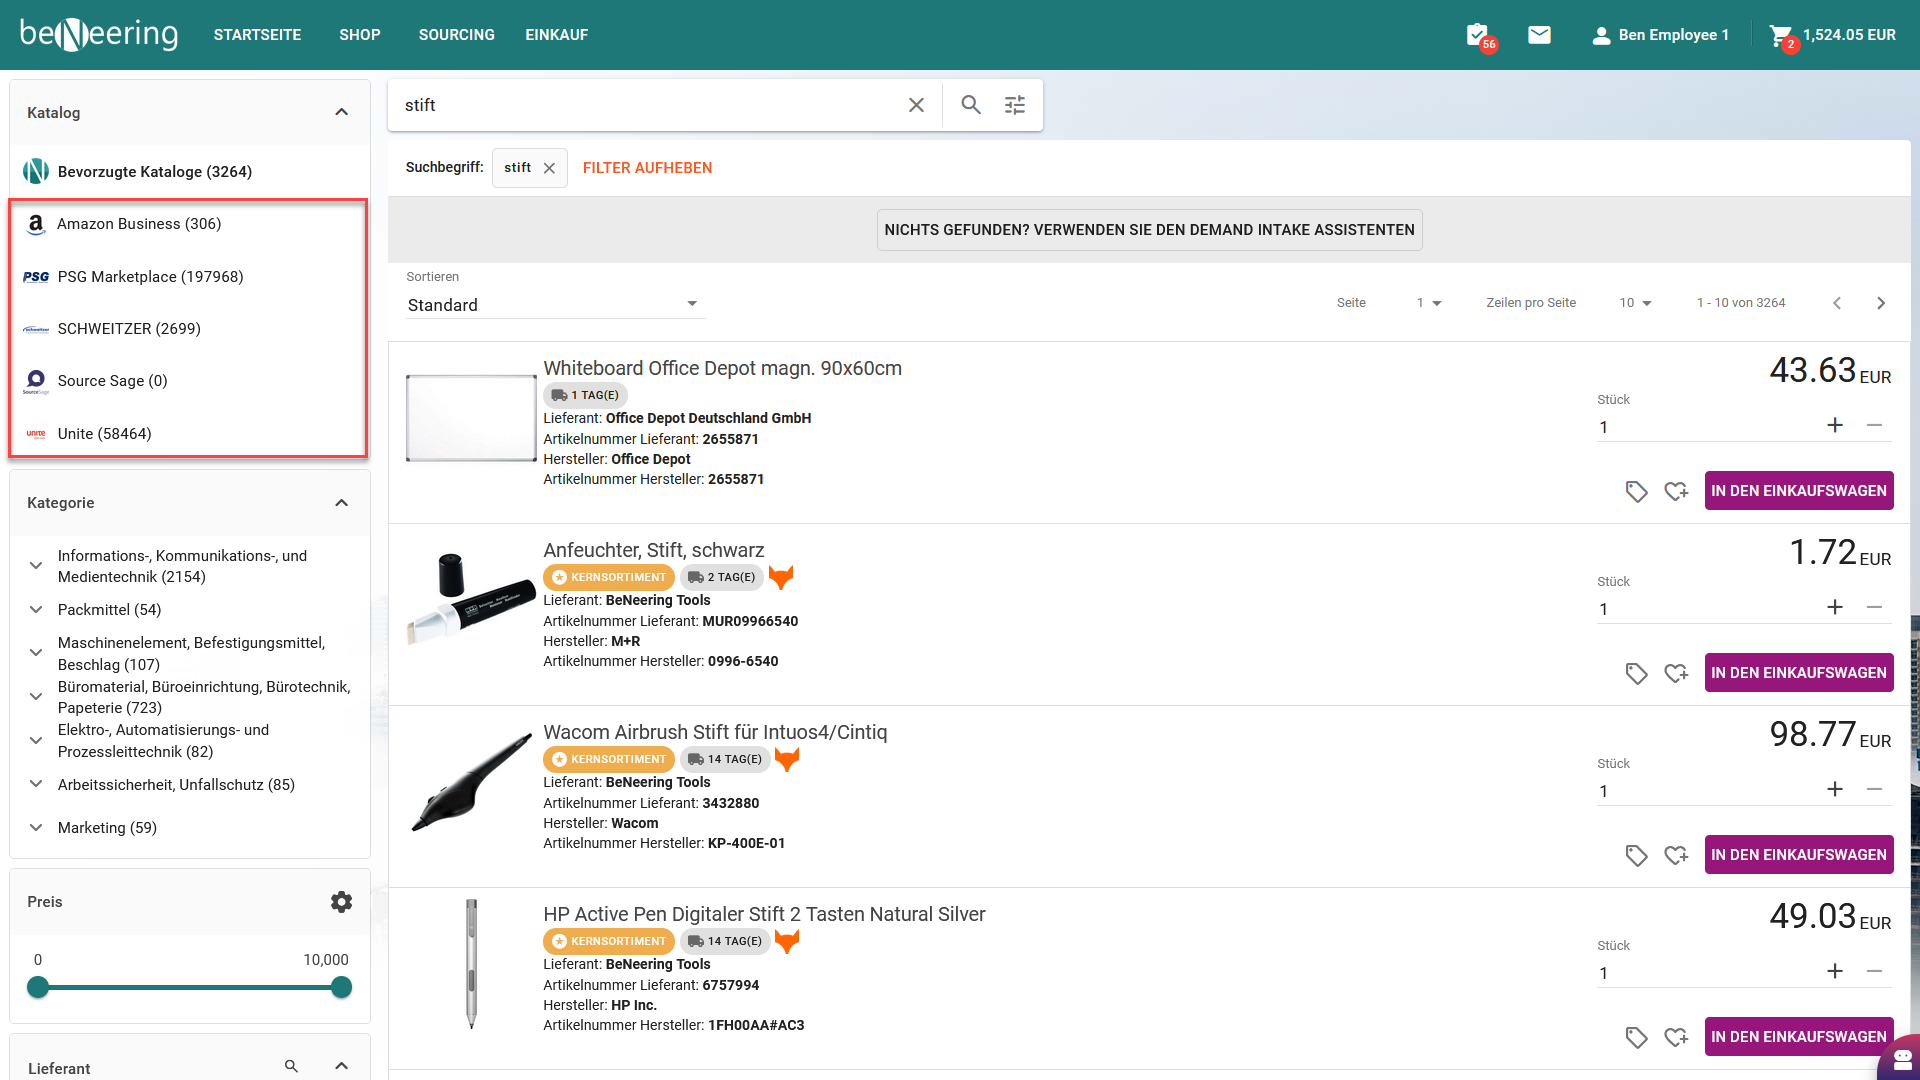Go to the SHOP menu
The image size is (1920, 1080).
tap(359, 35)
